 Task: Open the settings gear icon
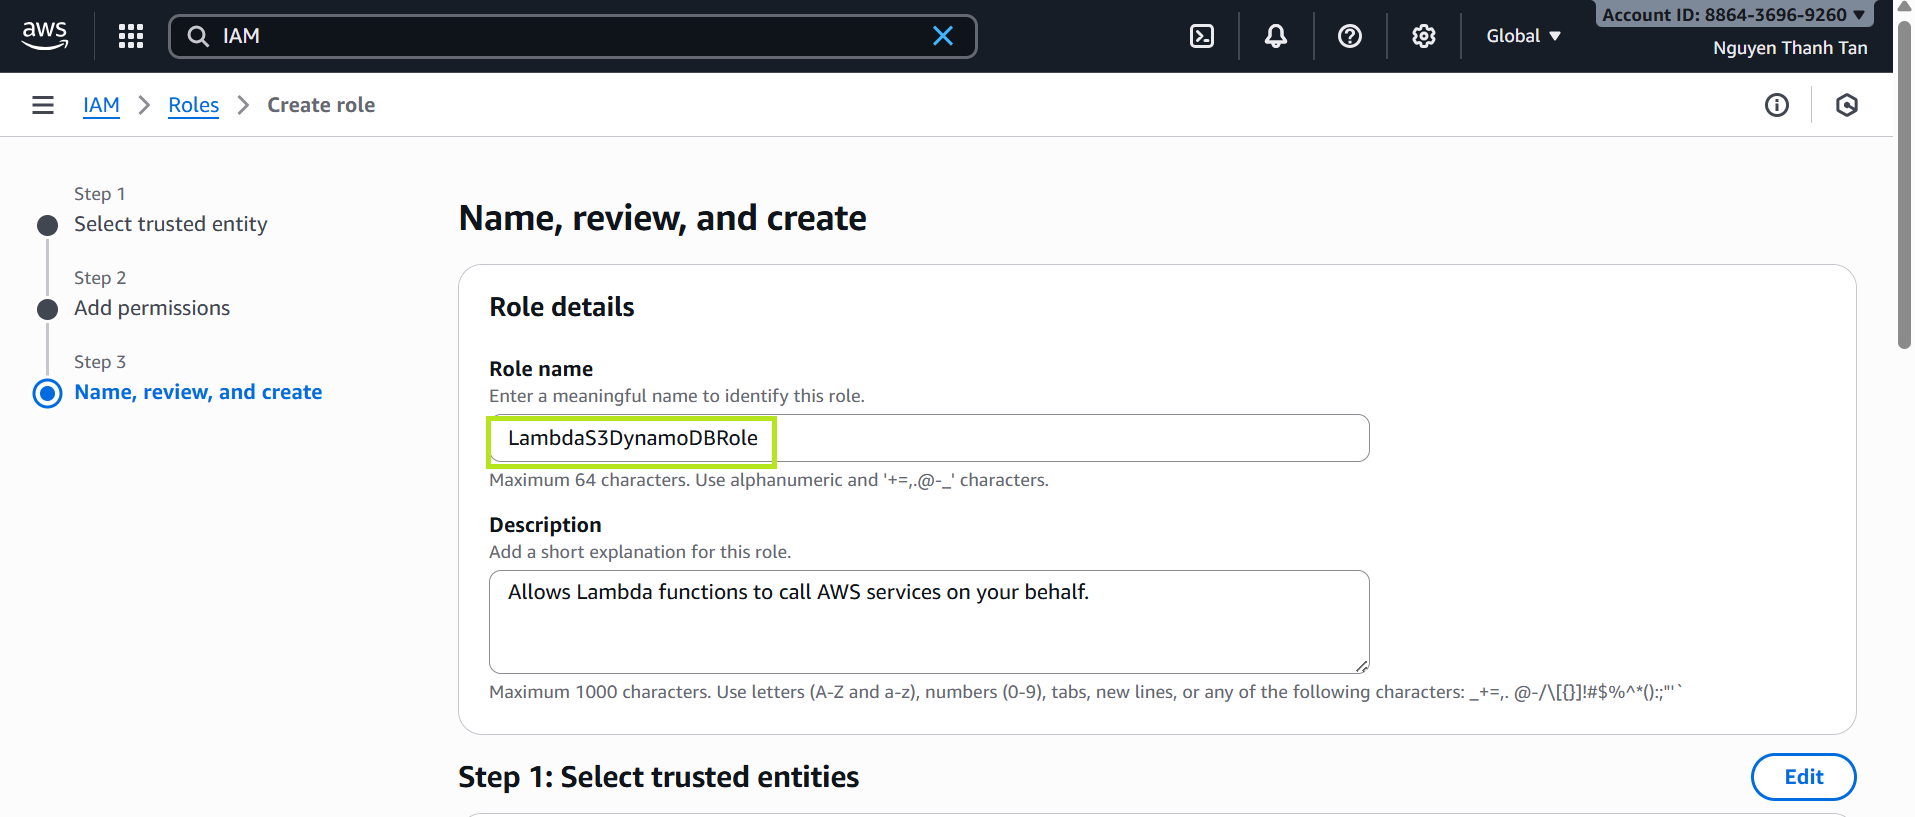pyautogui.click(x=1424, y=36)
